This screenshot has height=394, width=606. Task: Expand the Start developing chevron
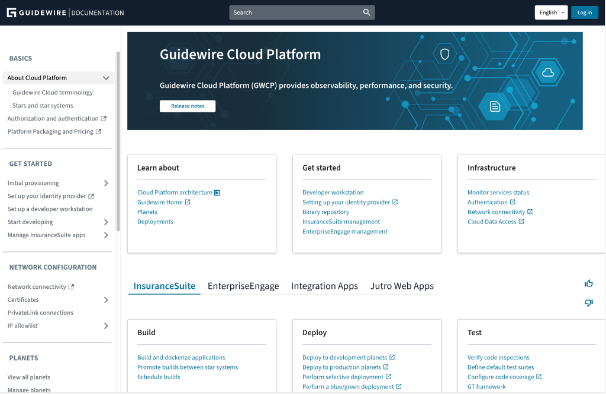[x=106, y=222]
